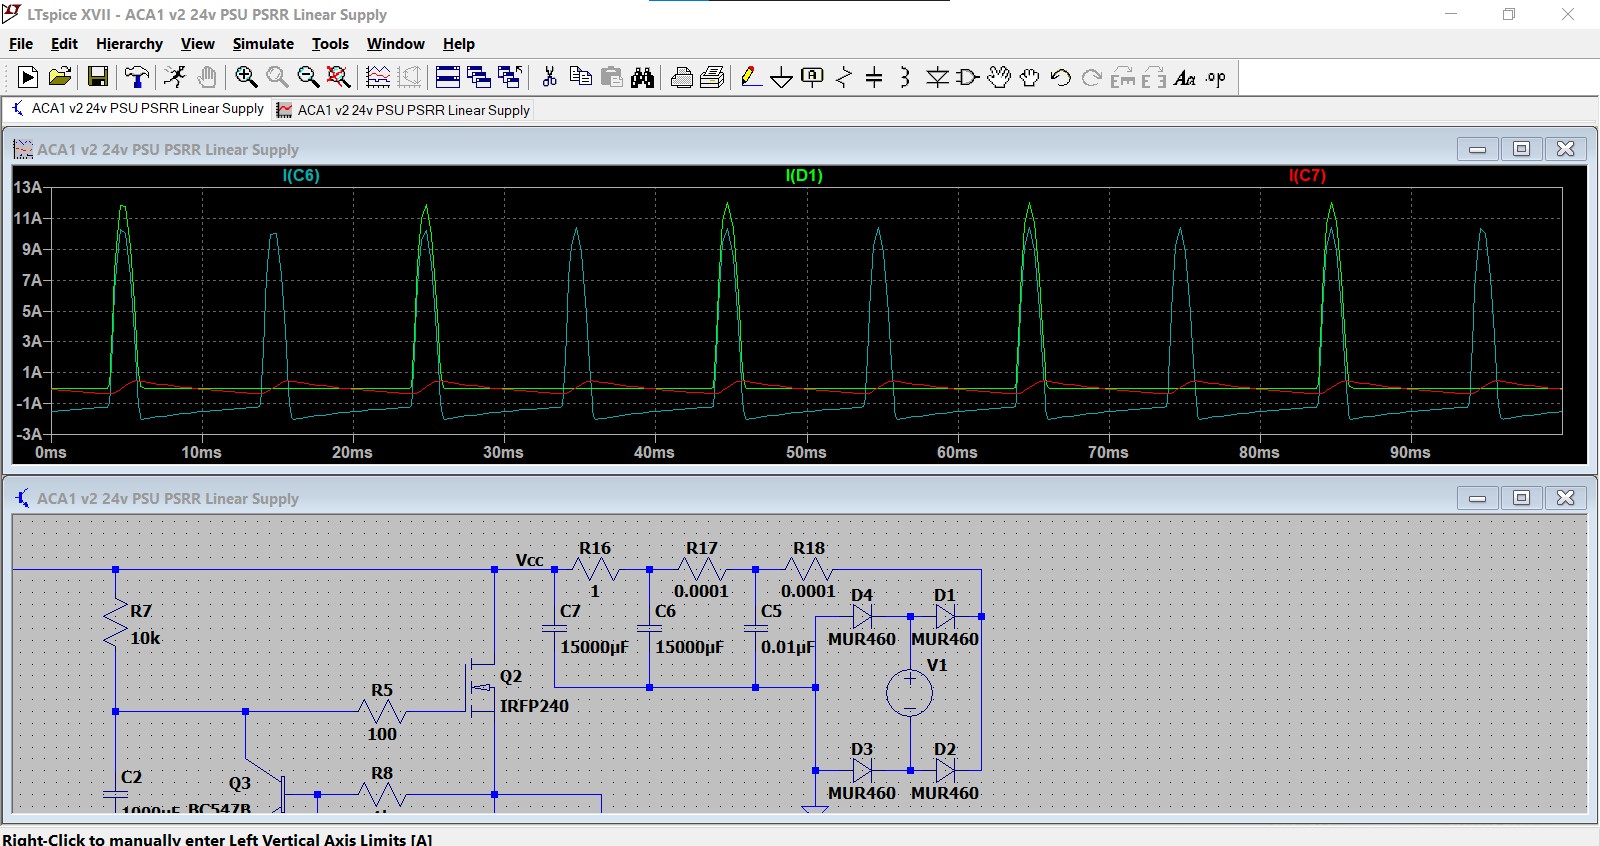Cascade windows toolbar icon
The width and height of the screenshot is (1600, 846).
[479, 77]
